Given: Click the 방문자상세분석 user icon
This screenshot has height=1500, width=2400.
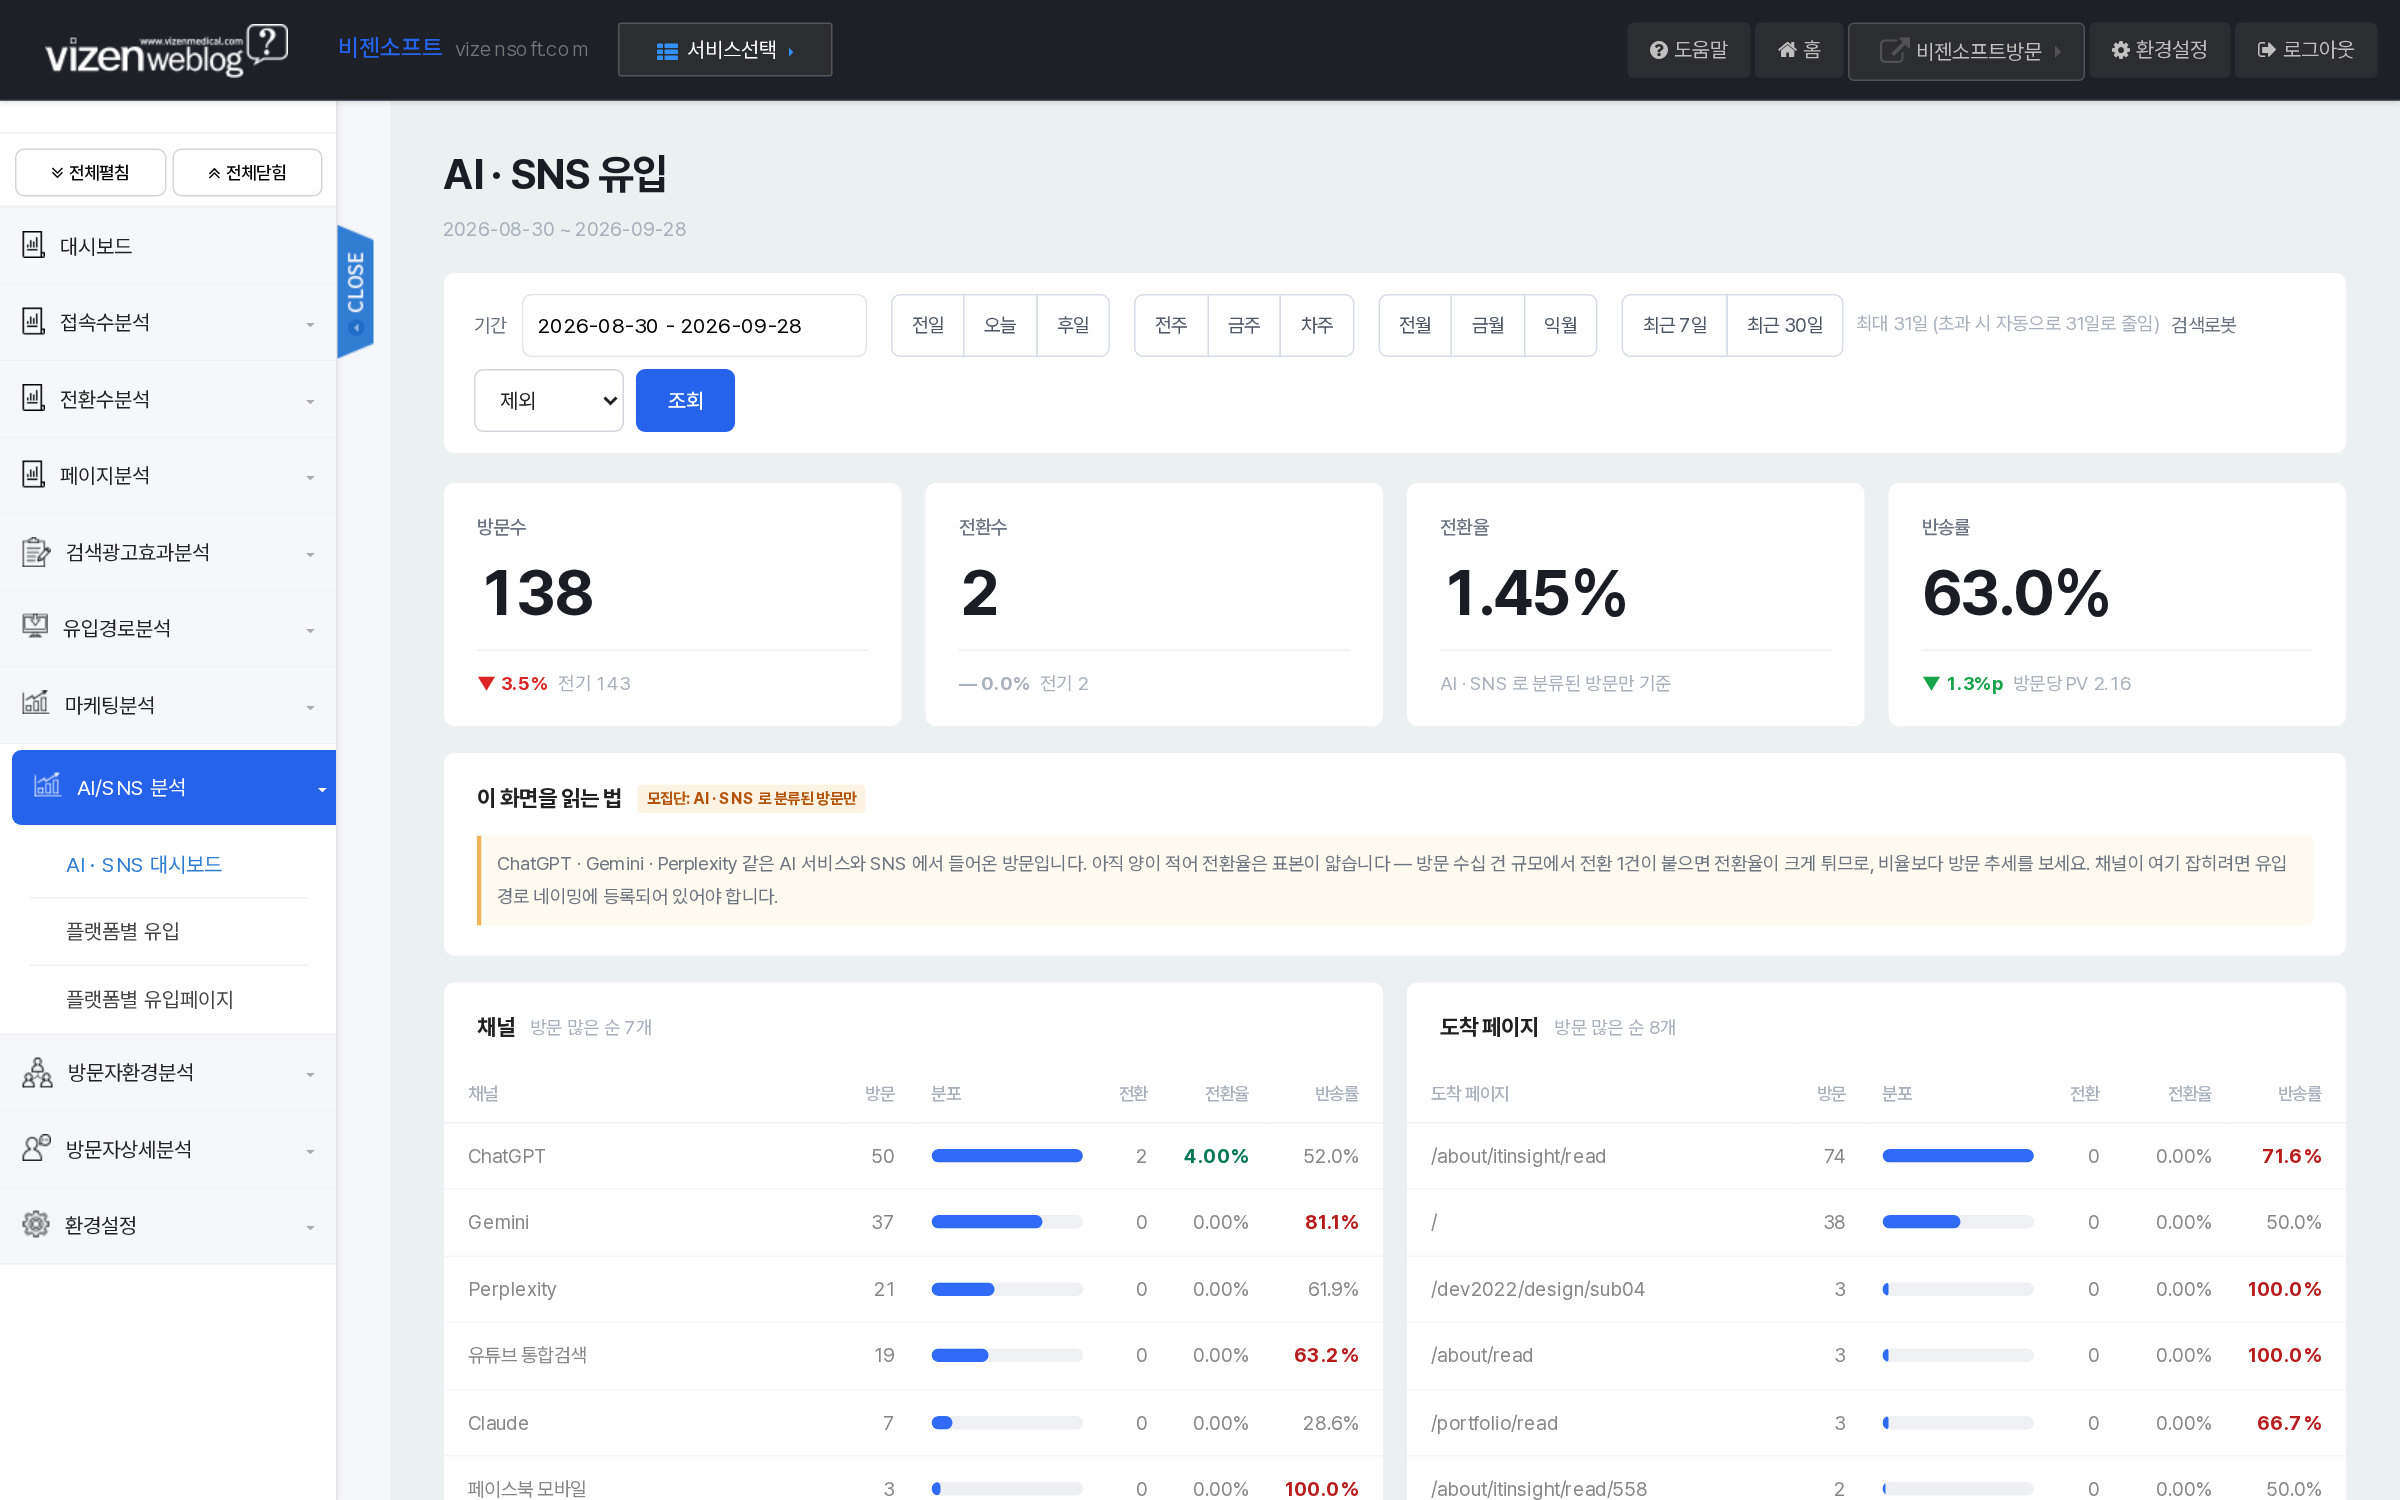Looking at the screenshot, I should point(36,1148).
